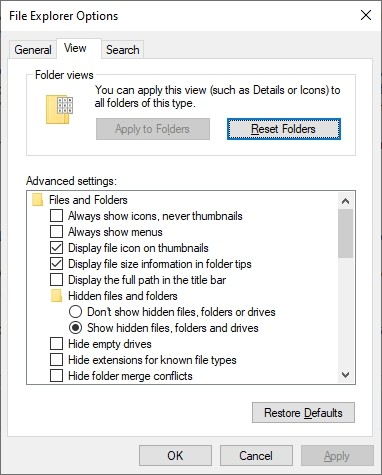Click the Files and Folders folder icon
This screenshot has width=382, height=475.
37,200
